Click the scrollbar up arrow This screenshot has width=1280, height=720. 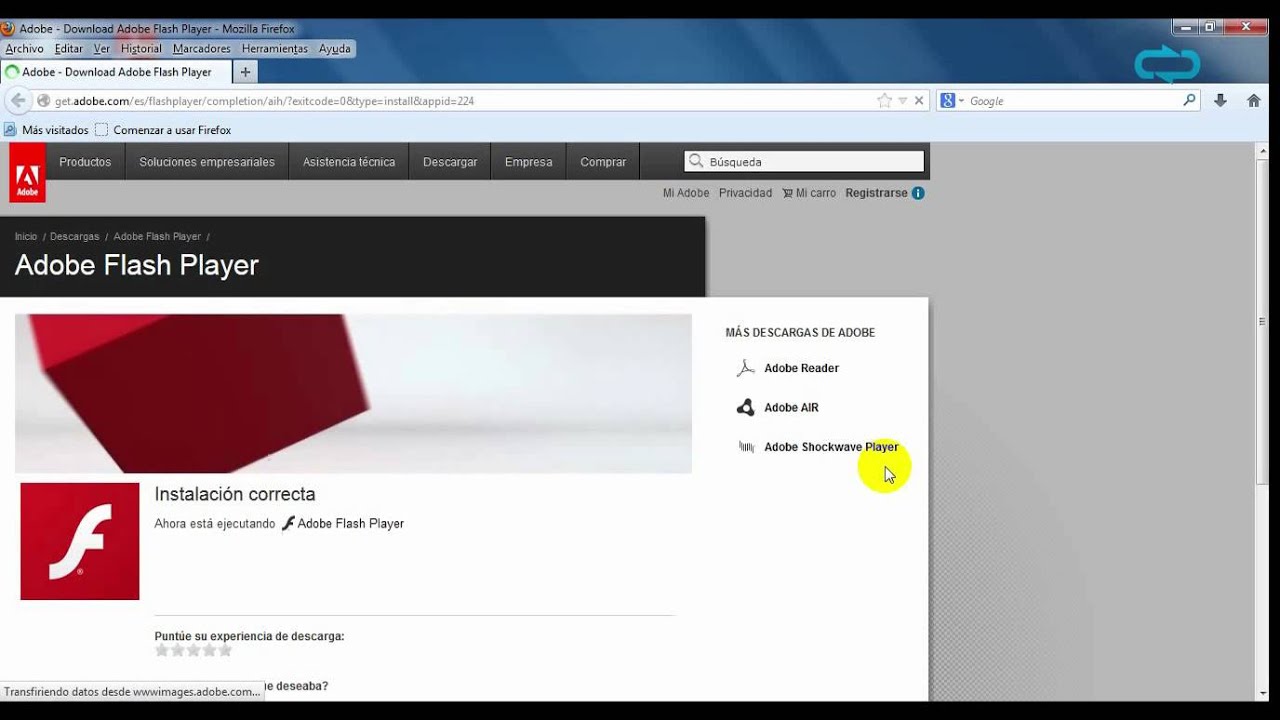point(1262,150)
